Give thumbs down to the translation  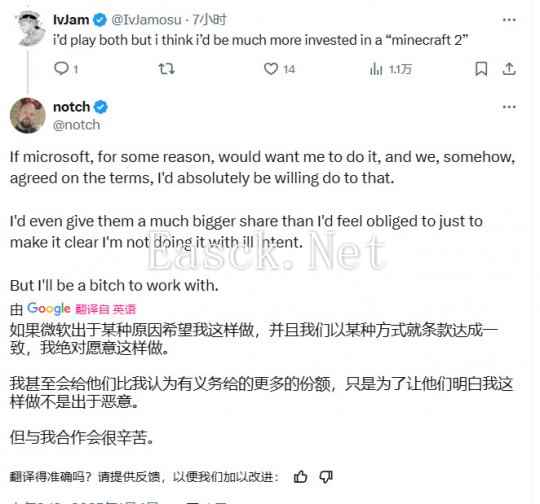click(326, 477)
